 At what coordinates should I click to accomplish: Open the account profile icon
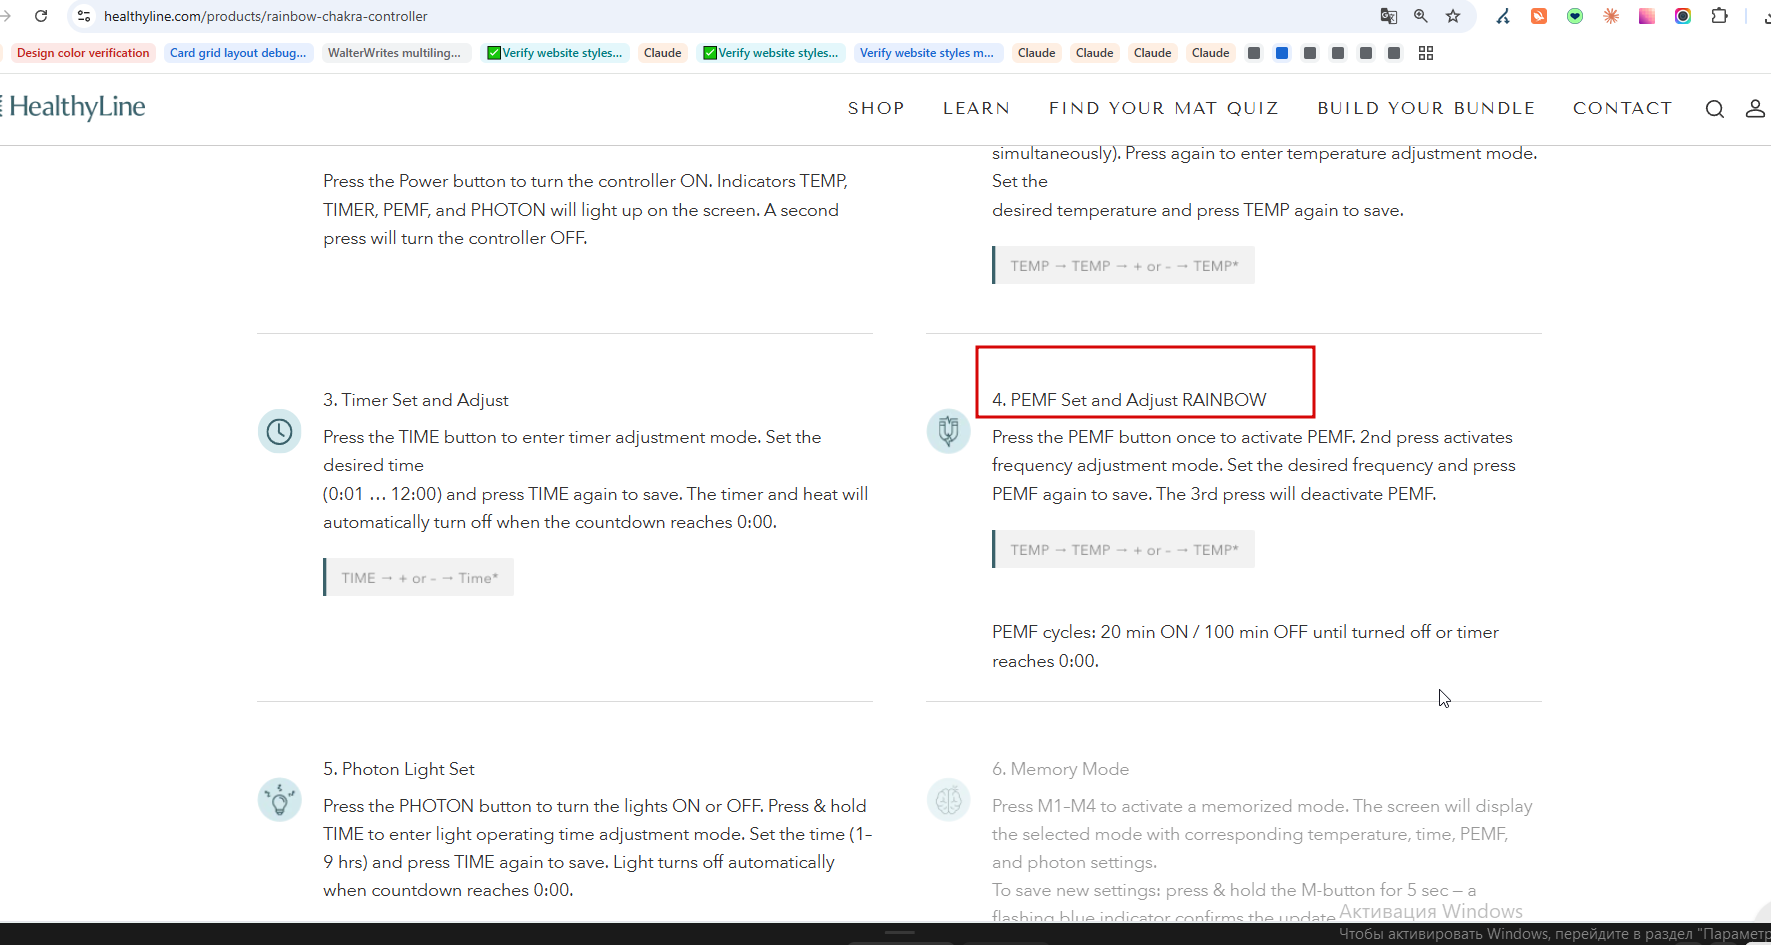point(1755,109)
